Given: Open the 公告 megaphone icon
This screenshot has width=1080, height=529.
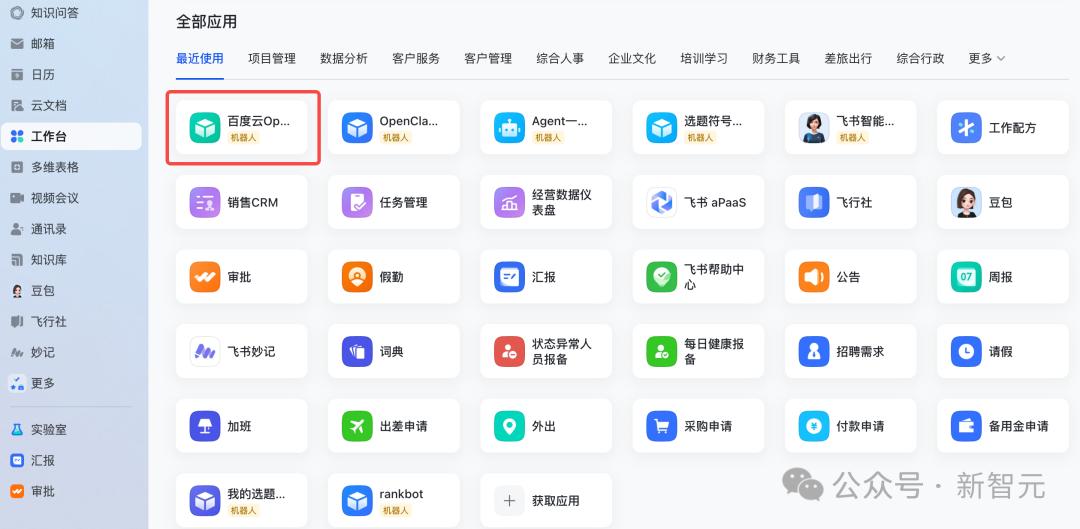Looking at the screenshot, I should click(813, 277).
